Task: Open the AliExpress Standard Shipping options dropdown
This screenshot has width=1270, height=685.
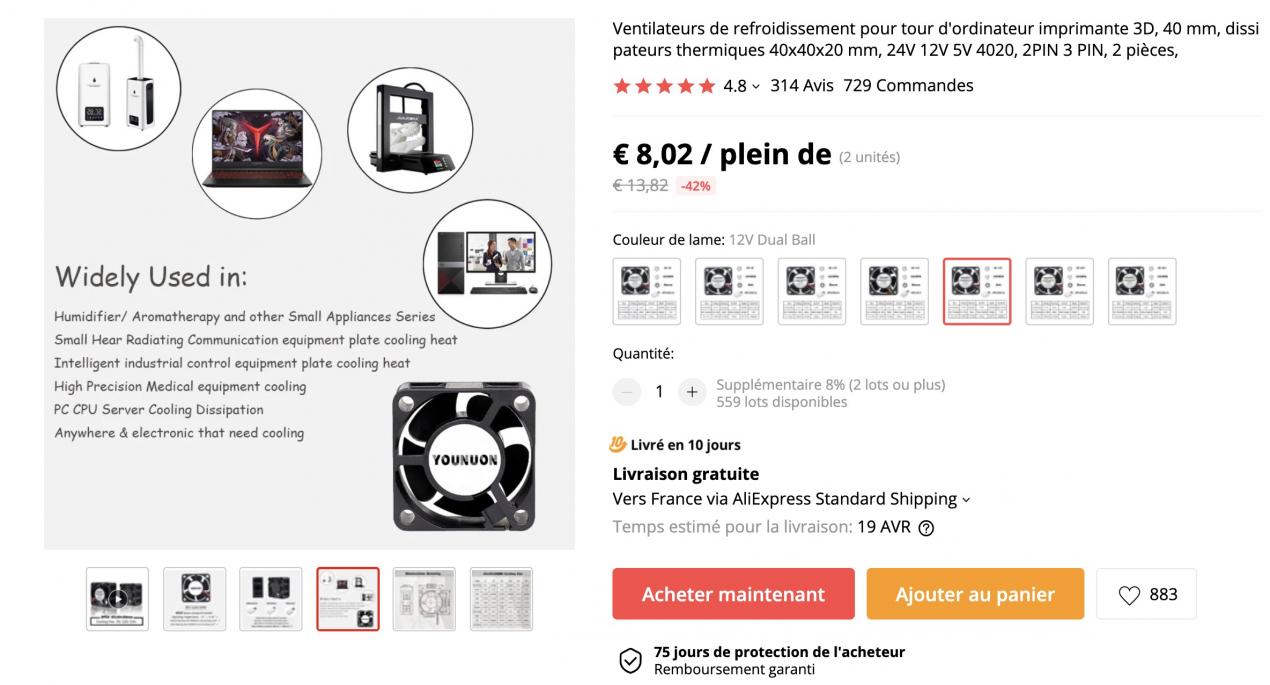Action: (966, 500)
